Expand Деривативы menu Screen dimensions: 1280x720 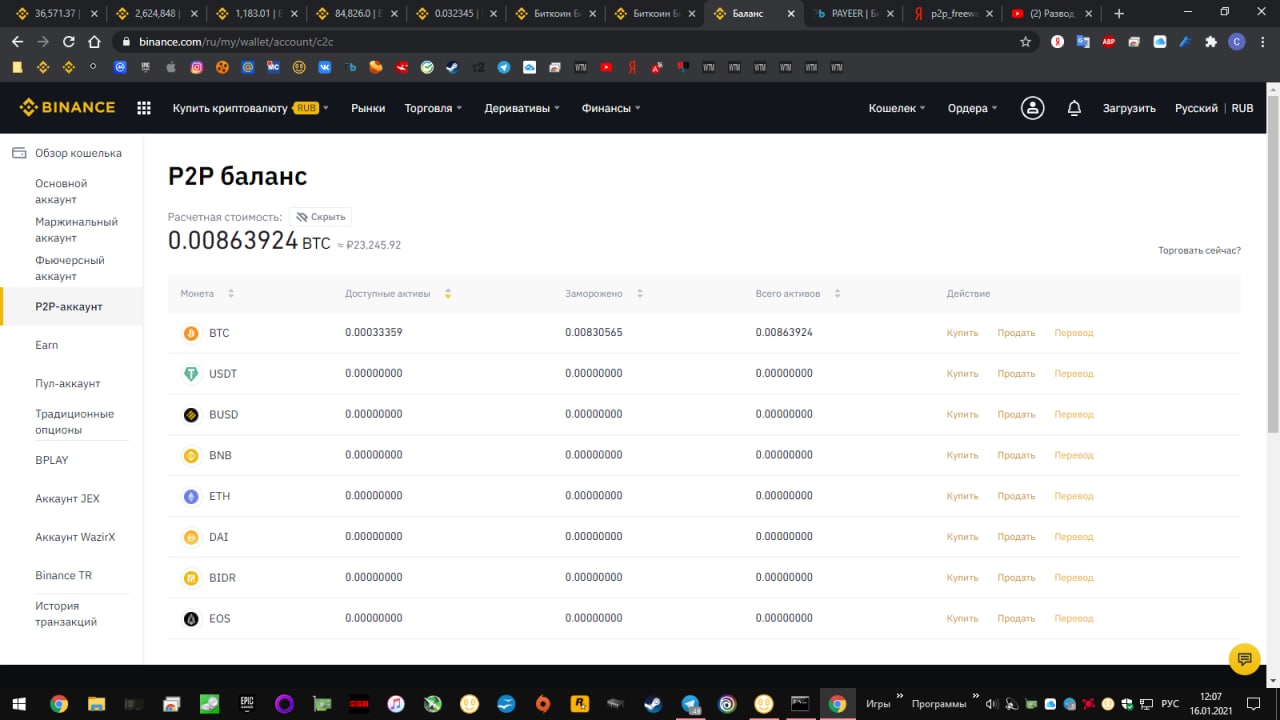tap(522, 108)
